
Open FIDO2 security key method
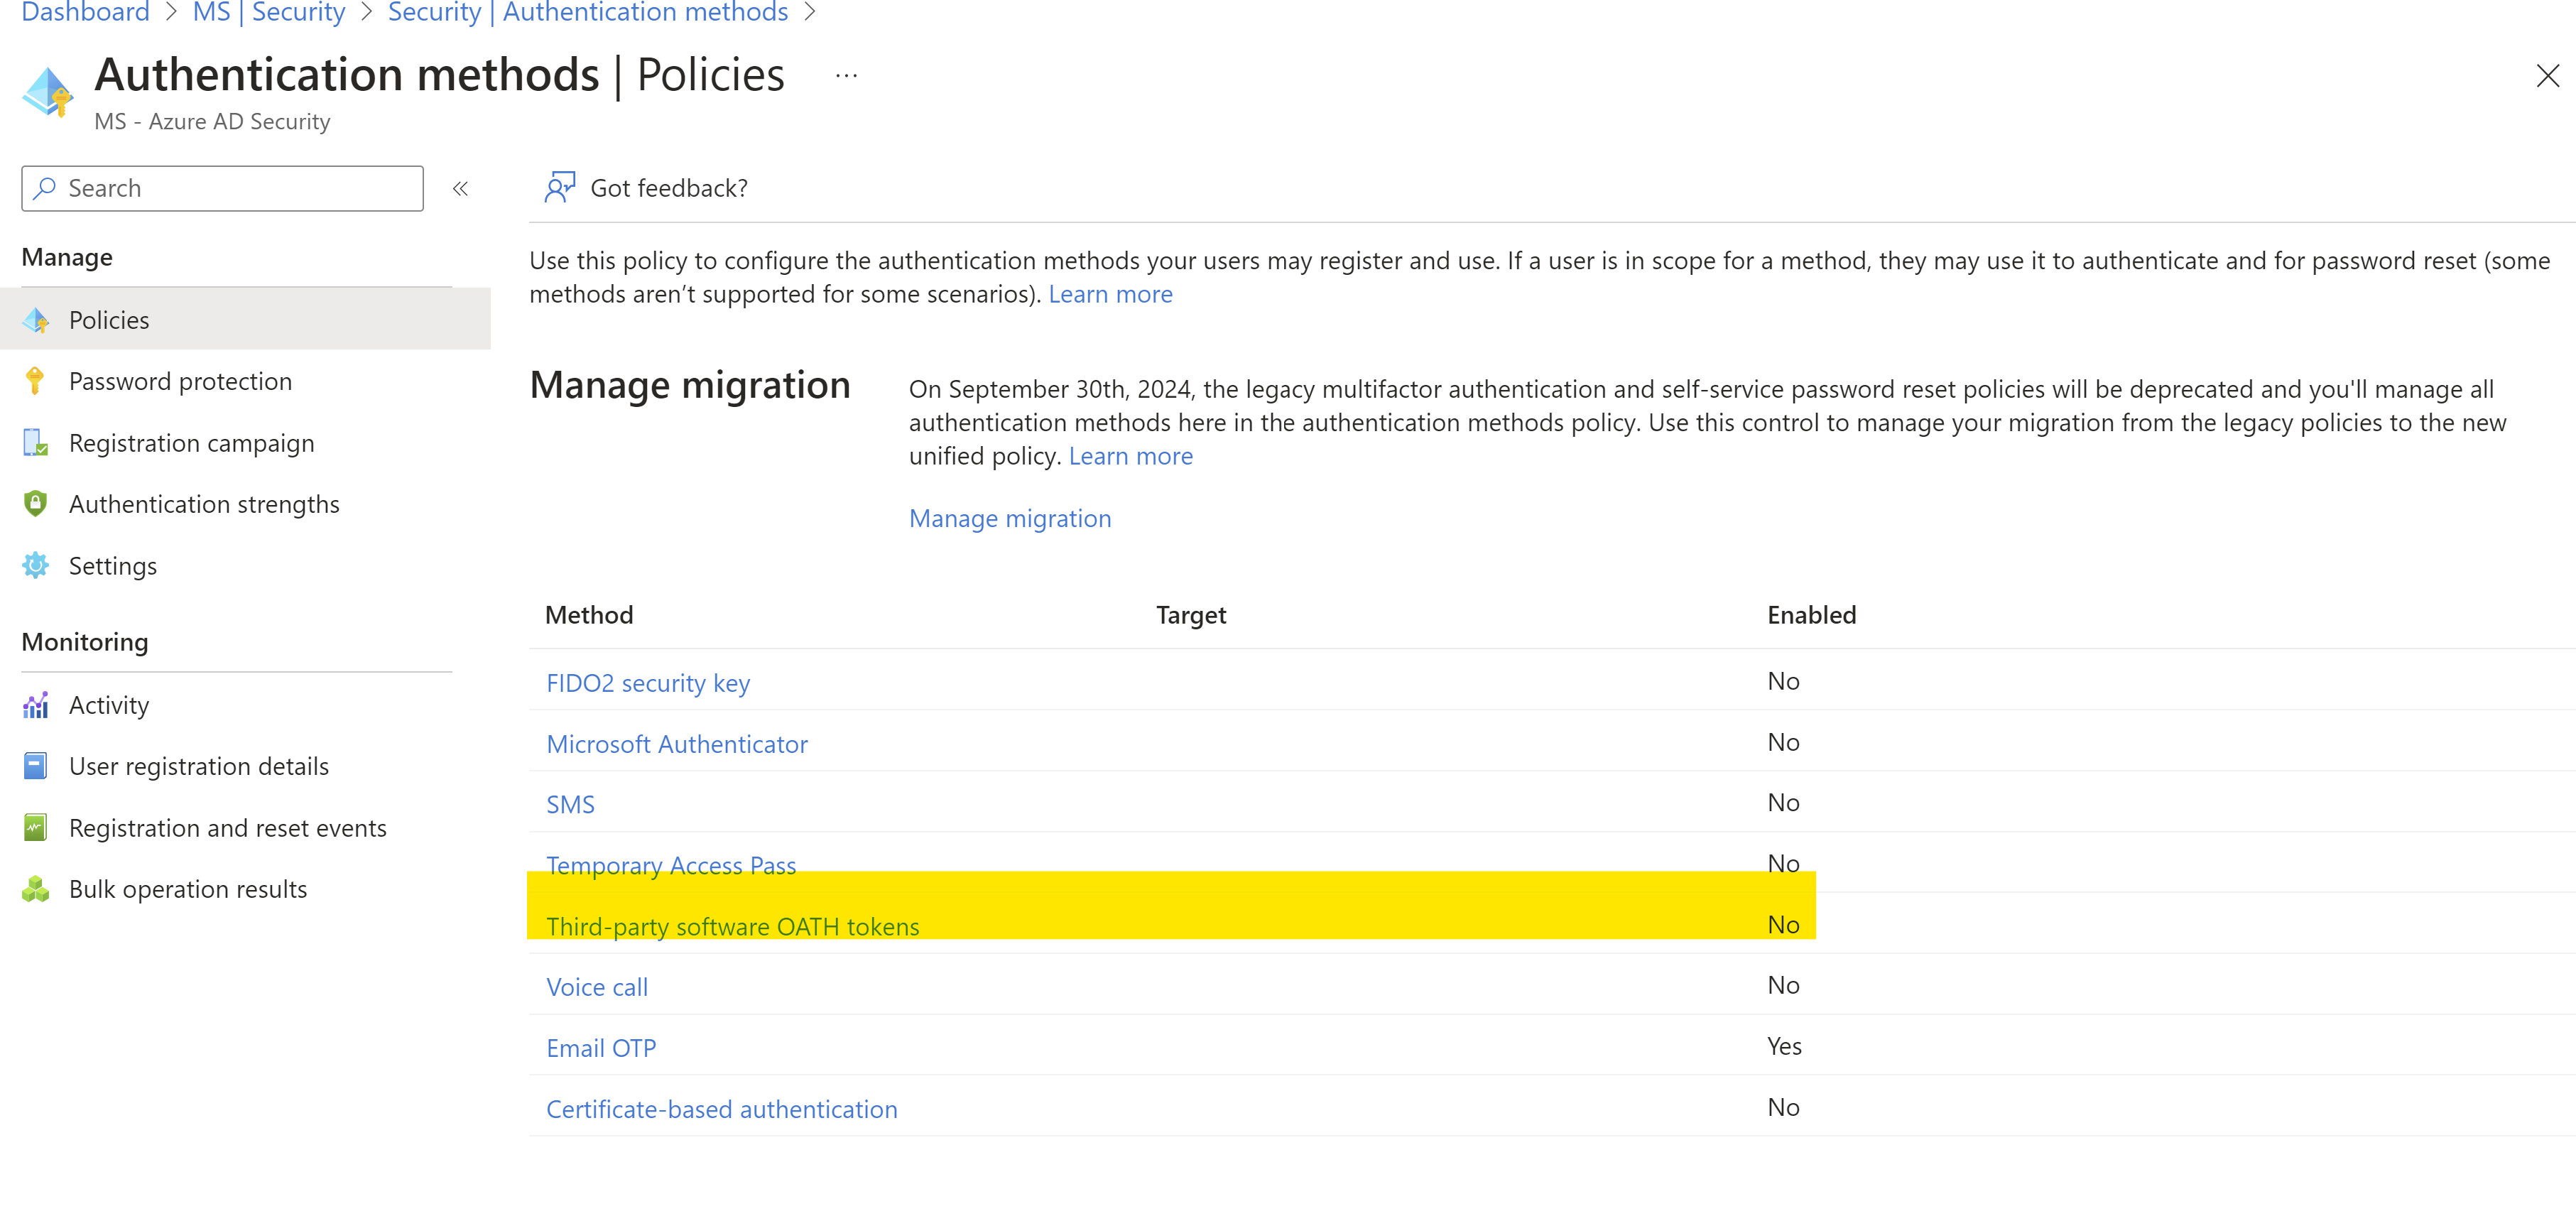(x=647, y=683)
